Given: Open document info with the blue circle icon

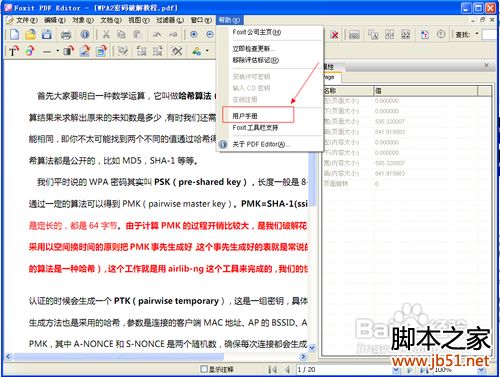Looking at the screenshot, I should coord(85,34).
